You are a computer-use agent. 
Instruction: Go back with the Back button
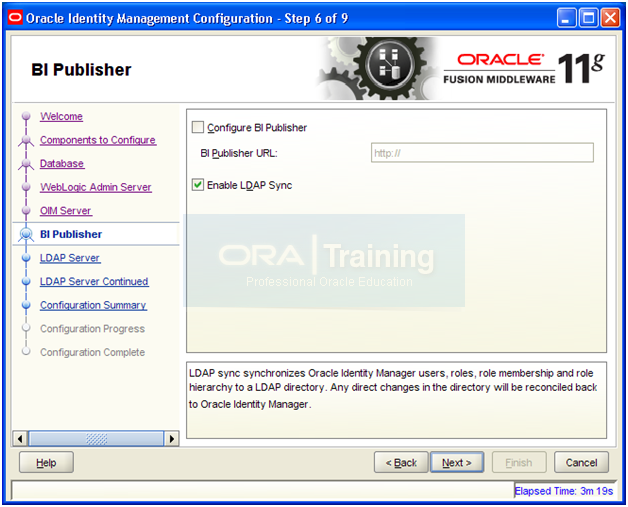point(401,463)
